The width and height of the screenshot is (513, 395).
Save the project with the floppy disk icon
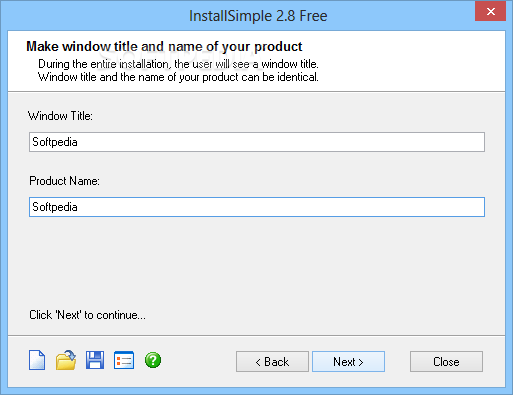point(95,360)
